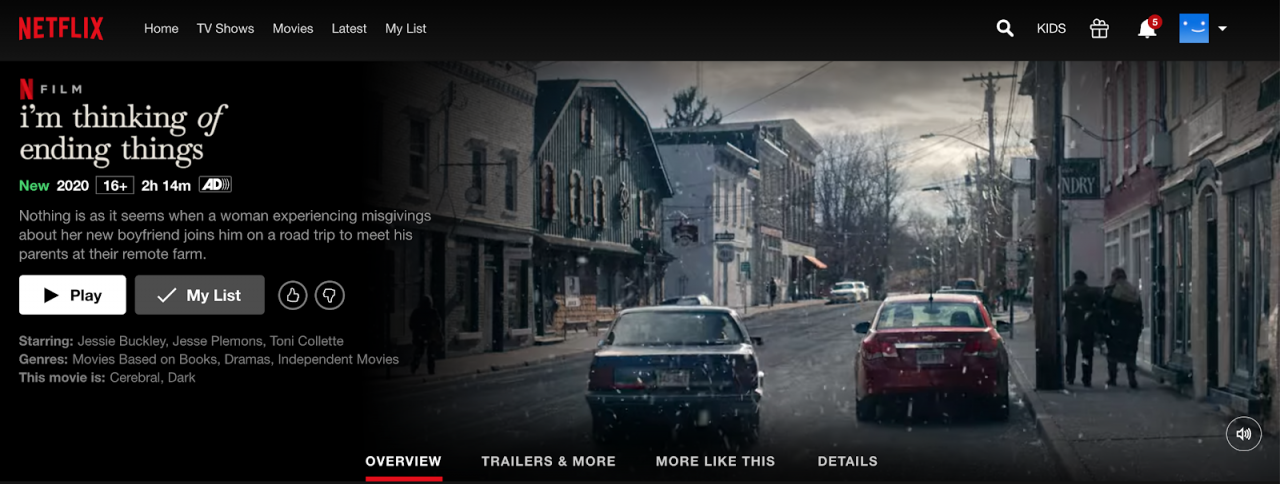Toggle the trailer sound speaker icon

pos(1244,434)
